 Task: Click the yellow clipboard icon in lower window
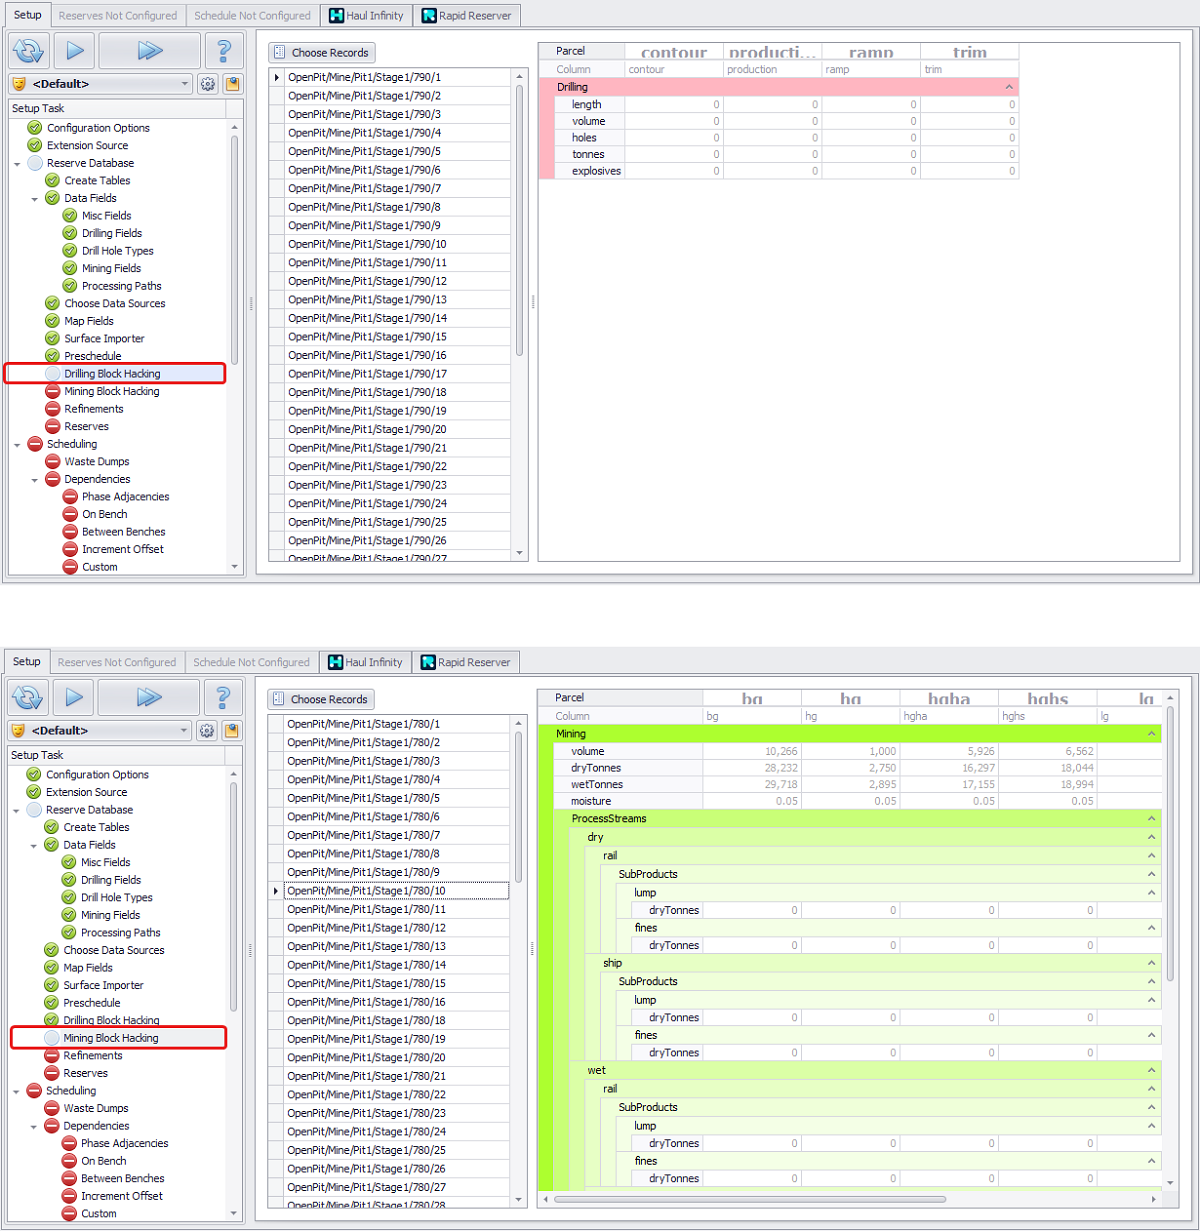point(232,731)
